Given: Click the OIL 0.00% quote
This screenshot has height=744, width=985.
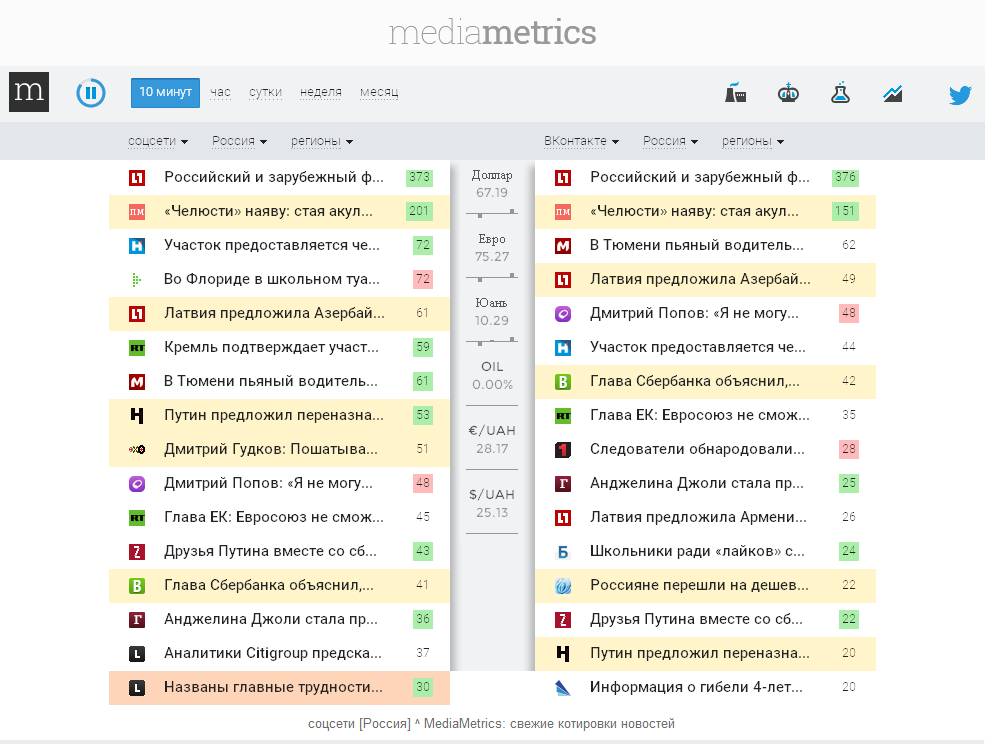Looking at the screenshot, I should [x=492, y=376].
